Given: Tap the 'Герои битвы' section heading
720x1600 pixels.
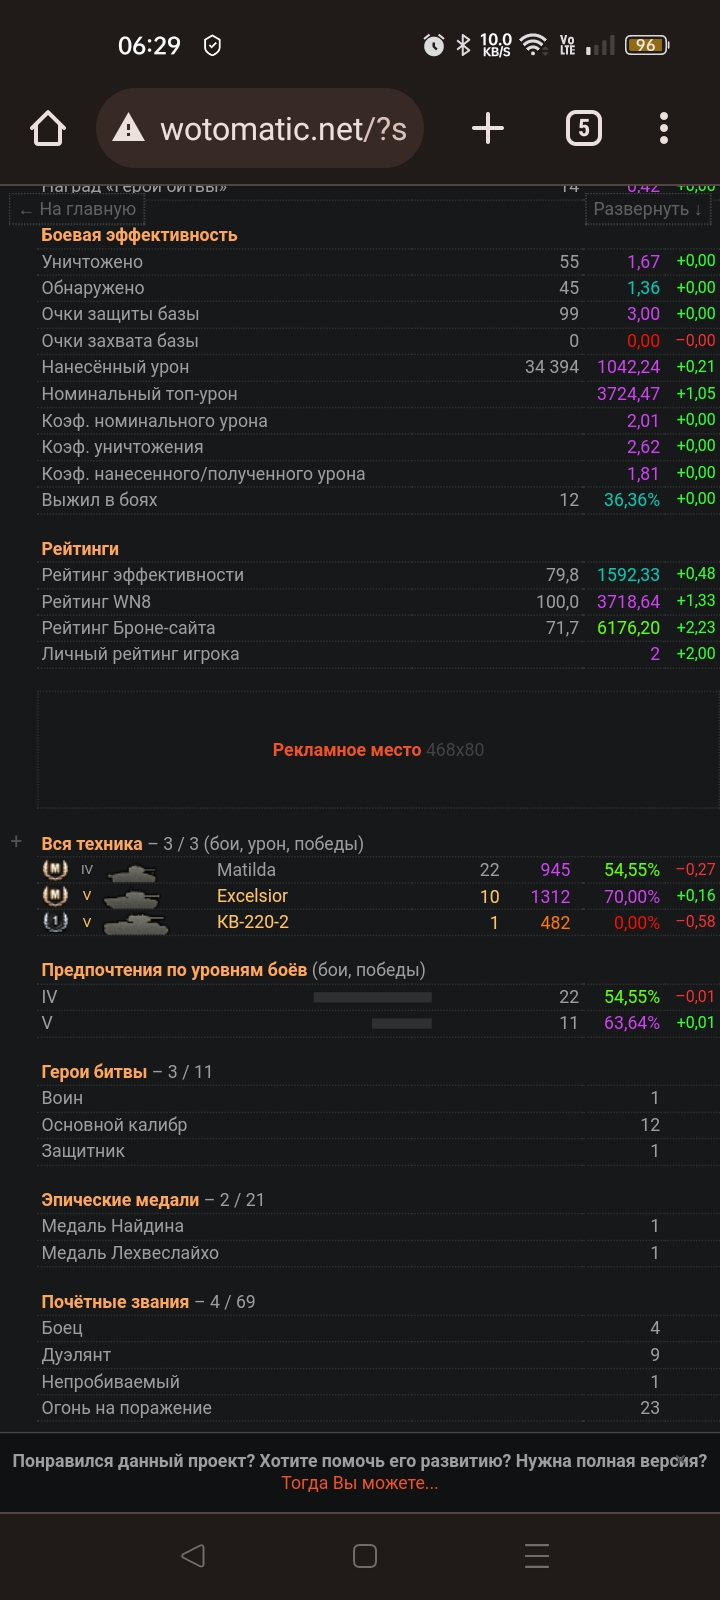Looking at the screenshot, I should coord(94,1072).
